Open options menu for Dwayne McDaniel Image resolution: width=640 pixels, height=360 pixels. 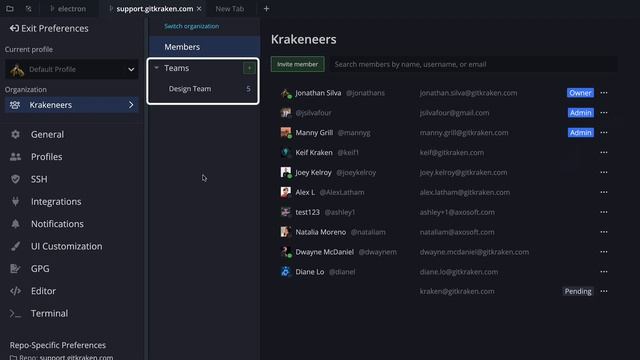click(x=604, y=251)
